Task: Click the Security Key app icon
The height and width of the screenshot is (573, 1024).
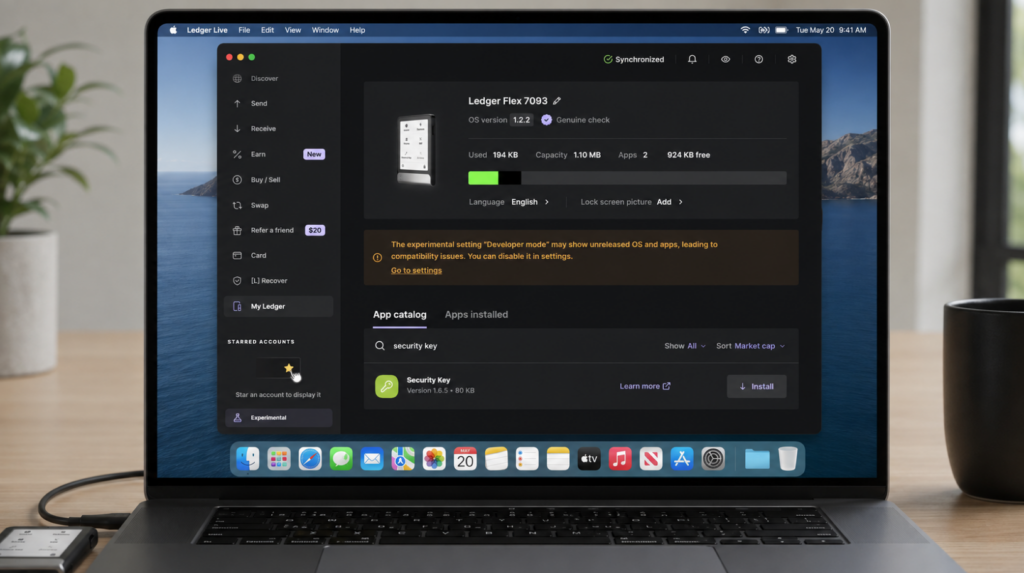Action: [x=387, y=386]
